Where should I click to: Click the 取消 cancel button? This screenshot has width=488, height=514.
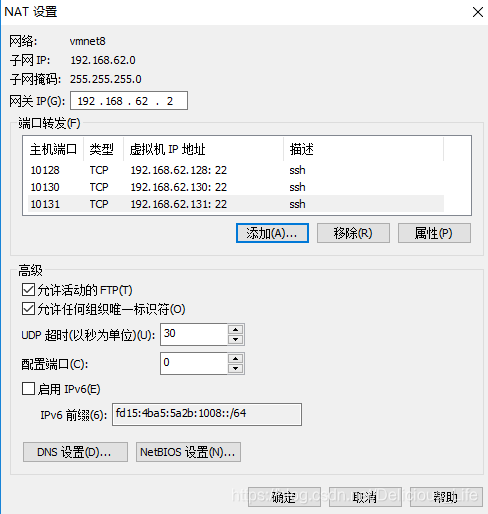click(365, 497)
